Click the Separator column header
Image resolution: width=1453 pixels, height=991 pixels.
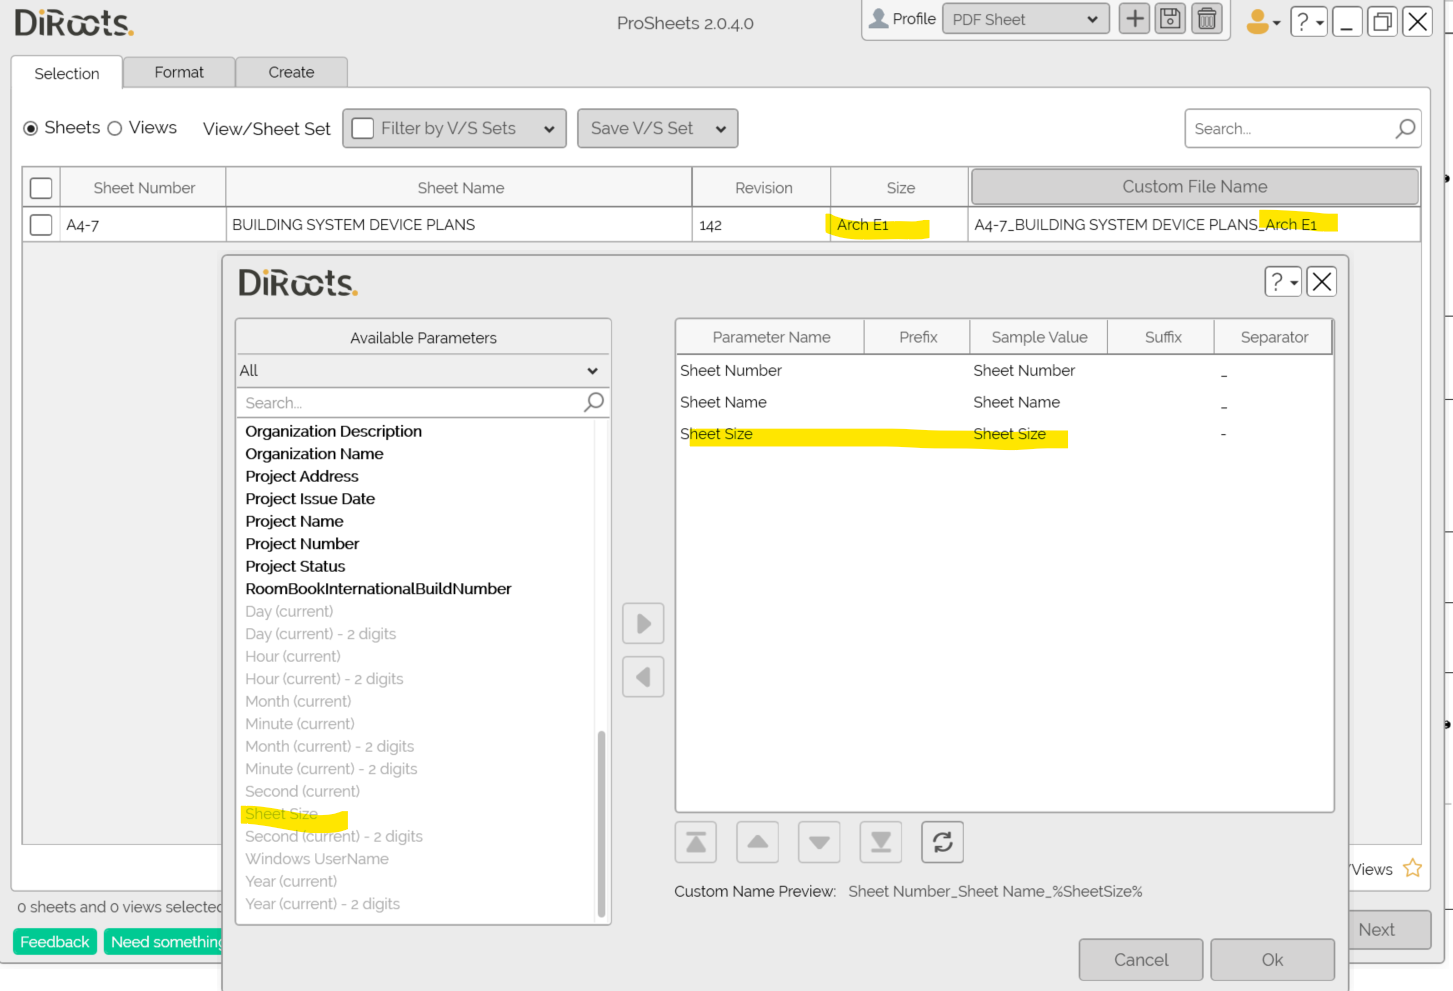(x=1274, y=337)
